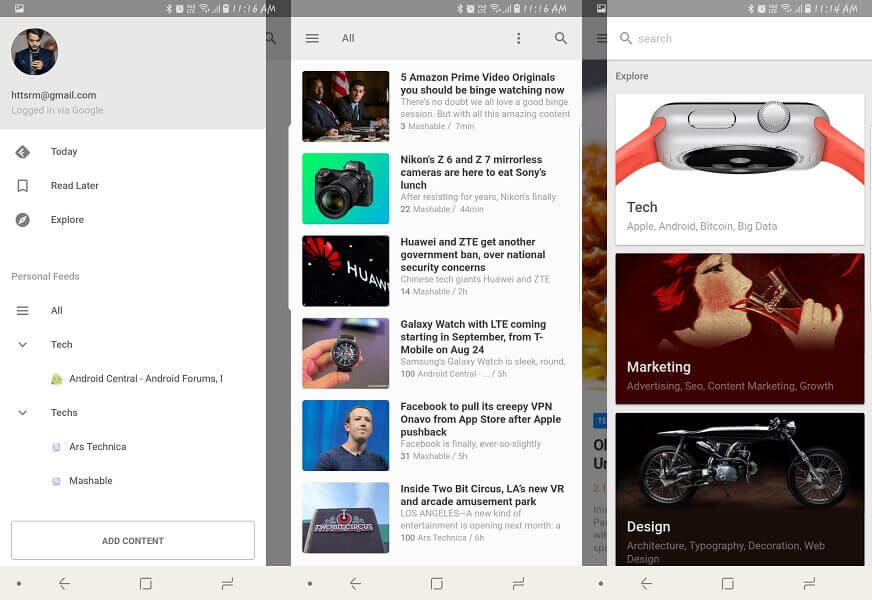Image resolution: width=872 pixels, height=600 pixels.
Task: Tap the Mark Zuckerberg thumbnail image
Action: pos(345,435)
